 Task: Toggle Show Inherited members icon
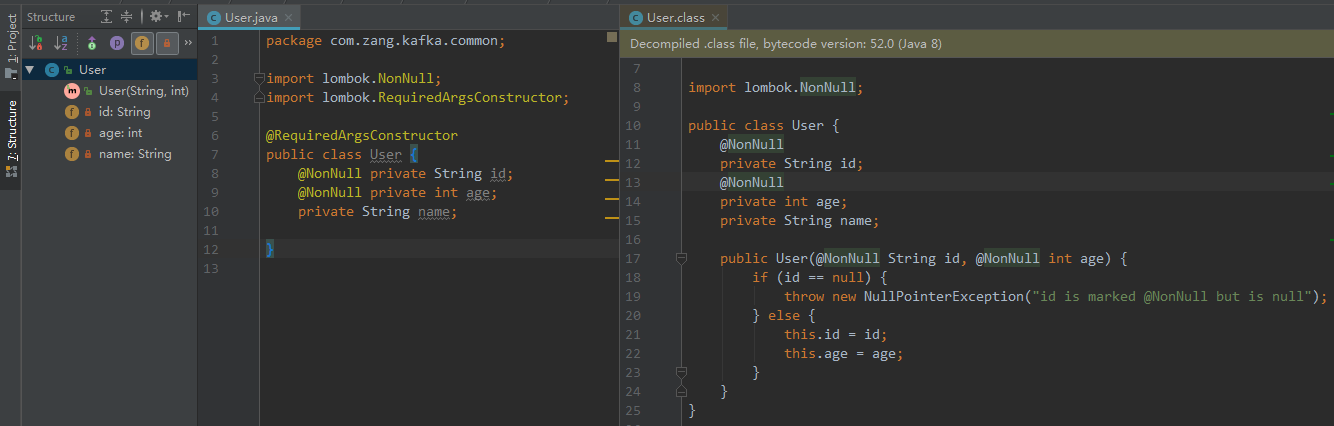pyautogui.click(x=91, y=43)
